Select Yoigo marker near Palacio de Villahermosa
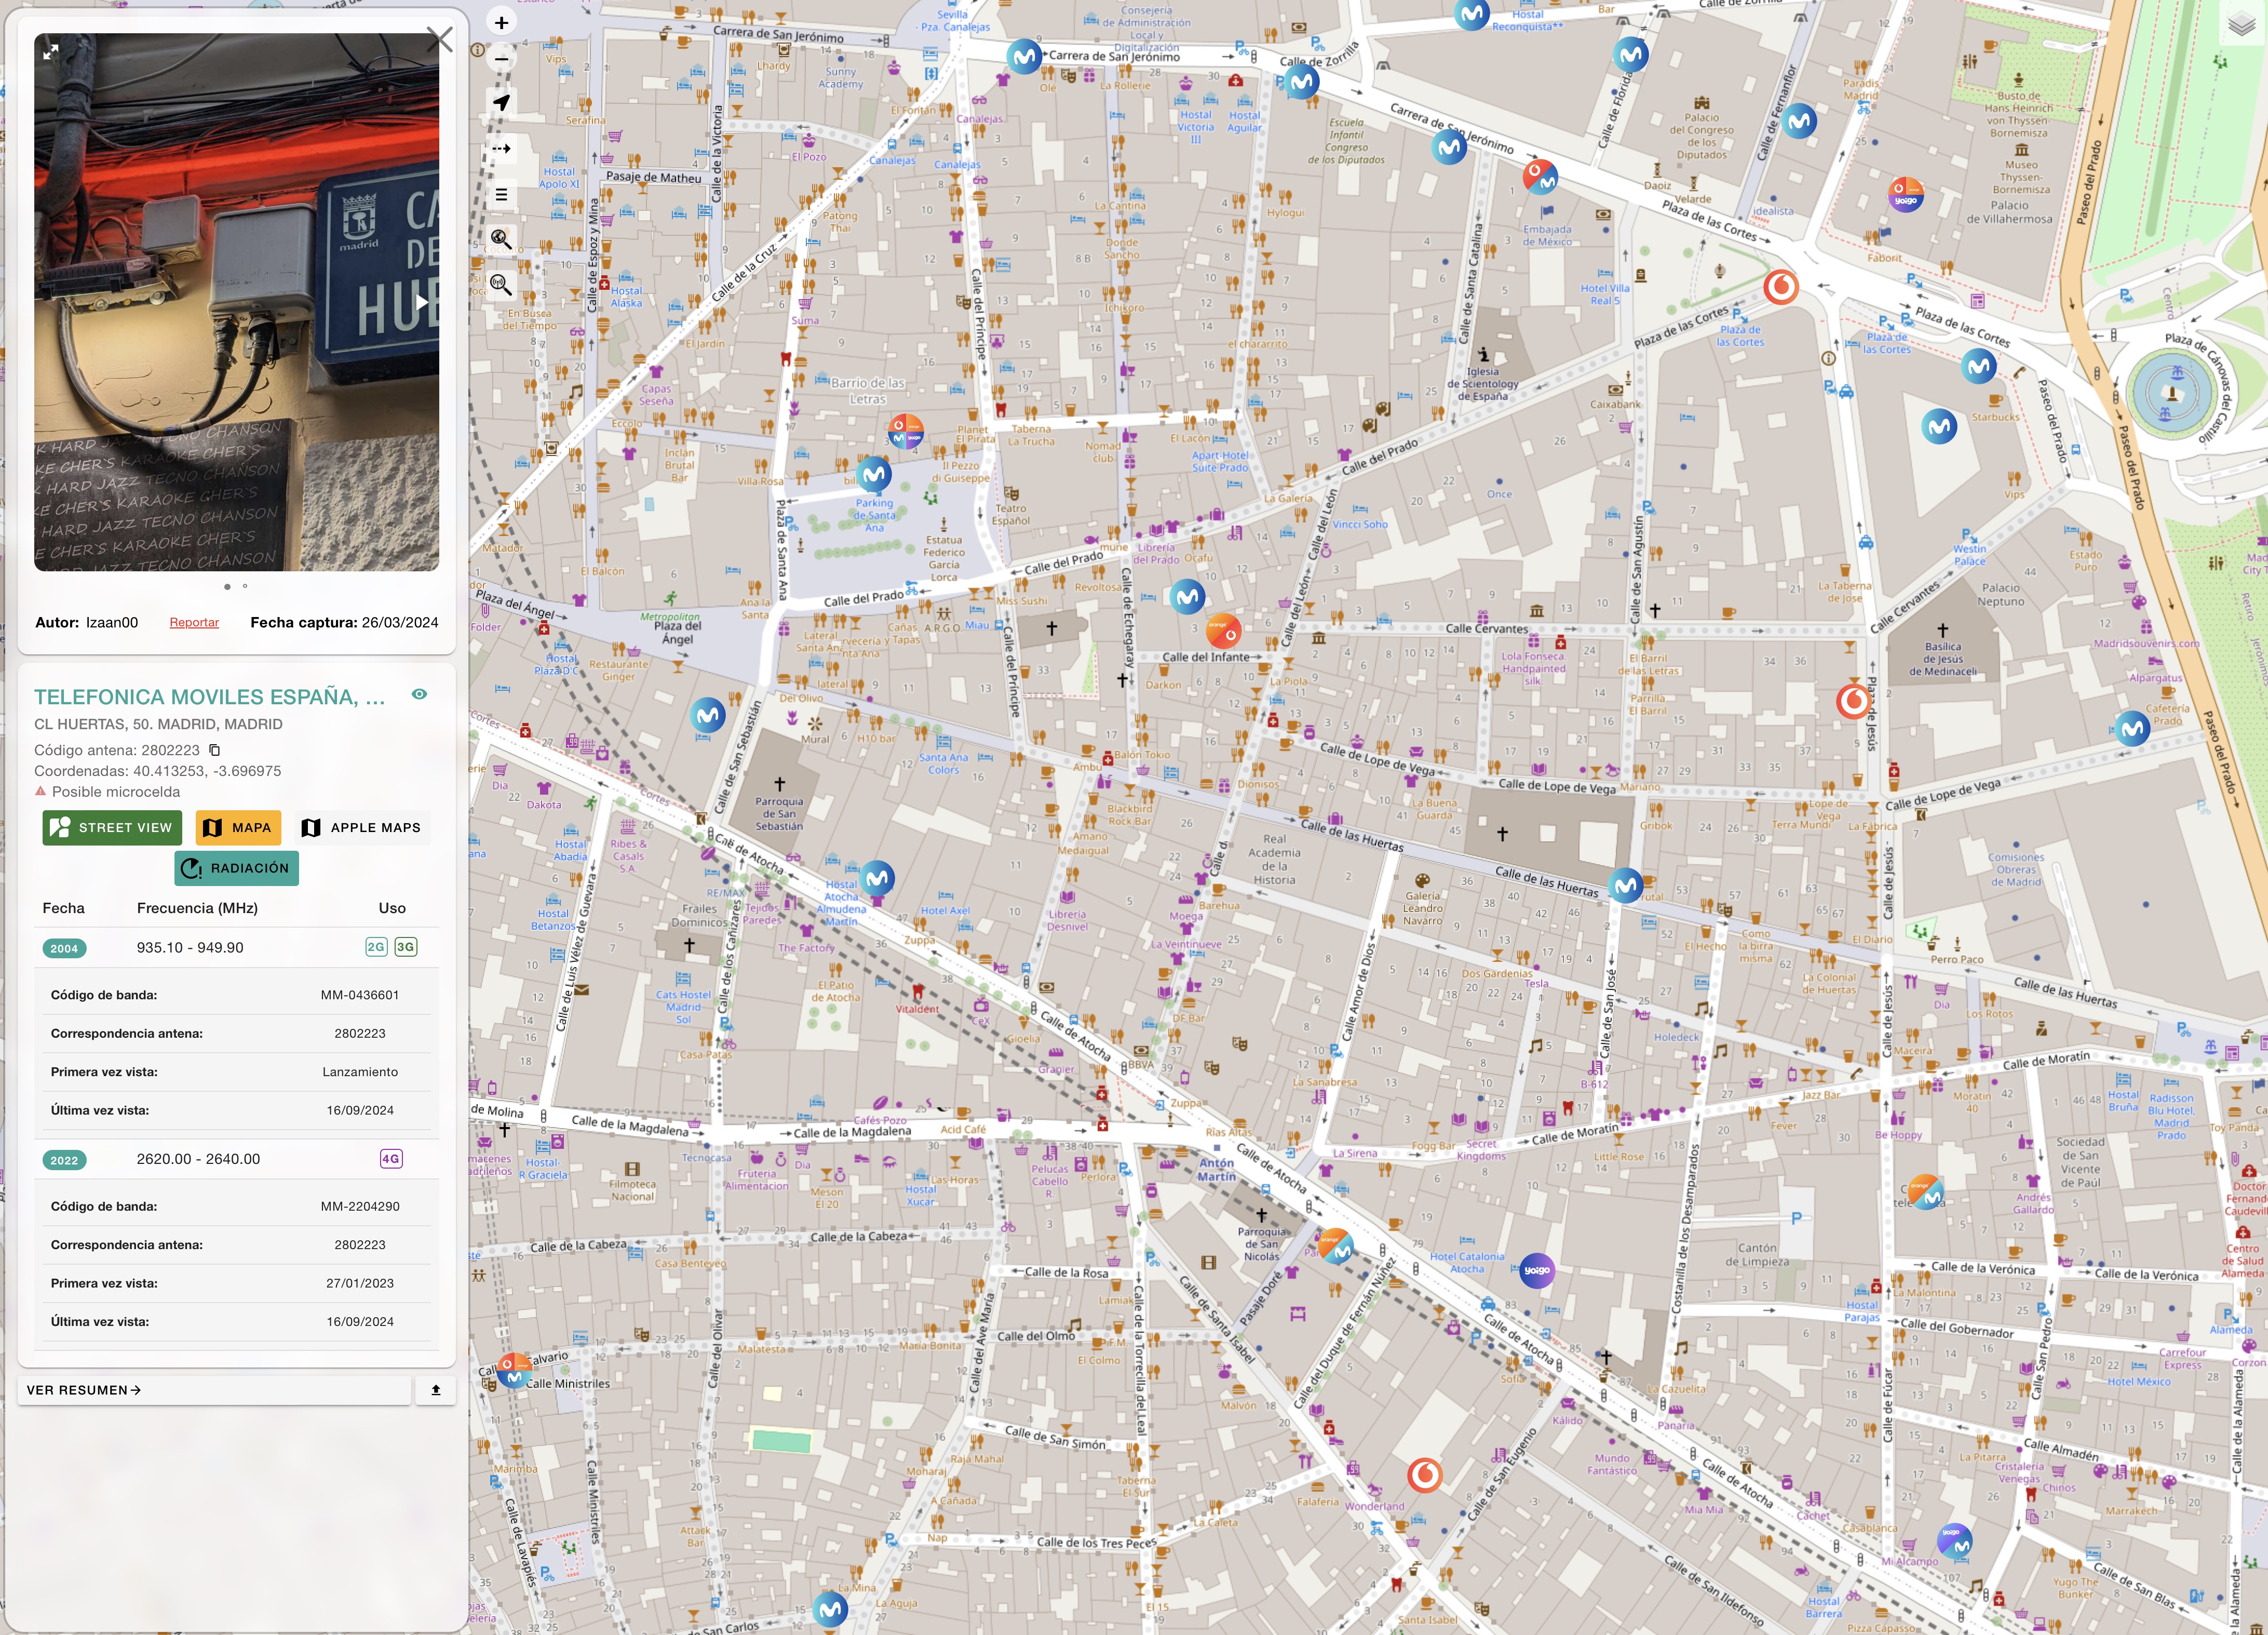This screenshot has height=1635, width=2268. coord(1906,194)
